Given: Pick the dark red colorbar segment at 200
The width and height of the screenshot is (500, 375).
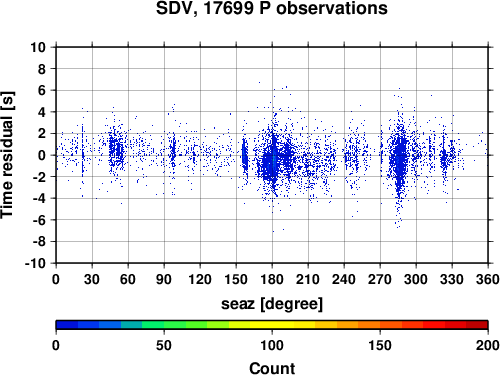Looking at the screenshot, I should click(x=477, y=325).
